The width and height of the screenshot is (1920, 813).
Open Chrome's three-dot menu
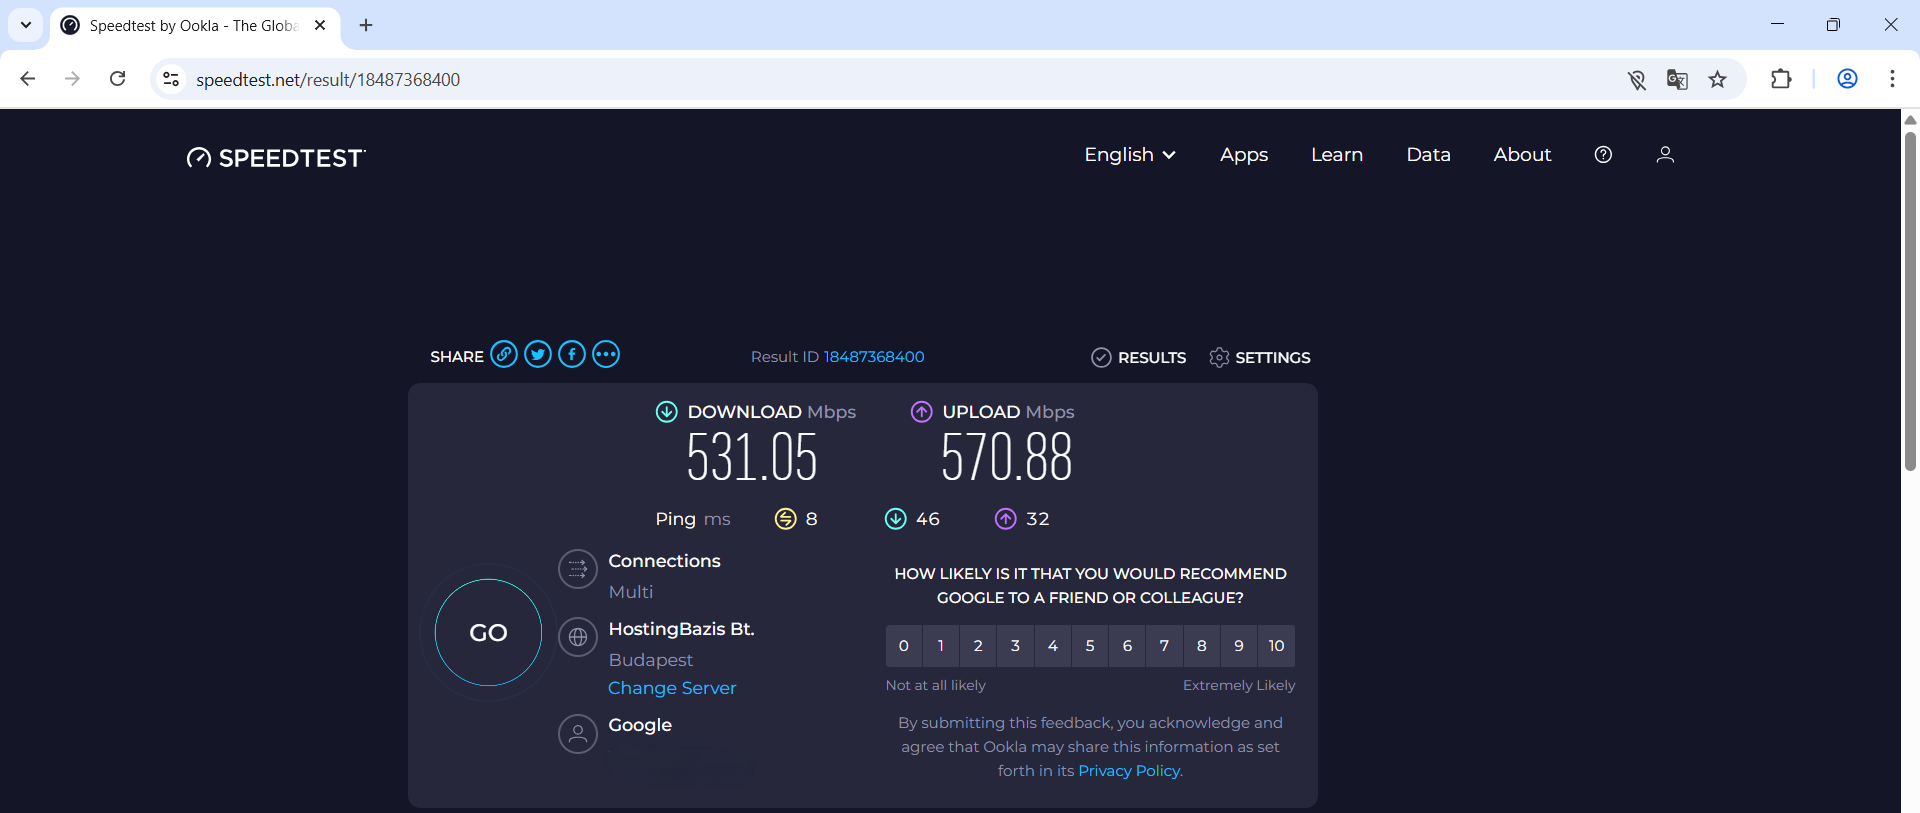click(x=1892, y=79)
